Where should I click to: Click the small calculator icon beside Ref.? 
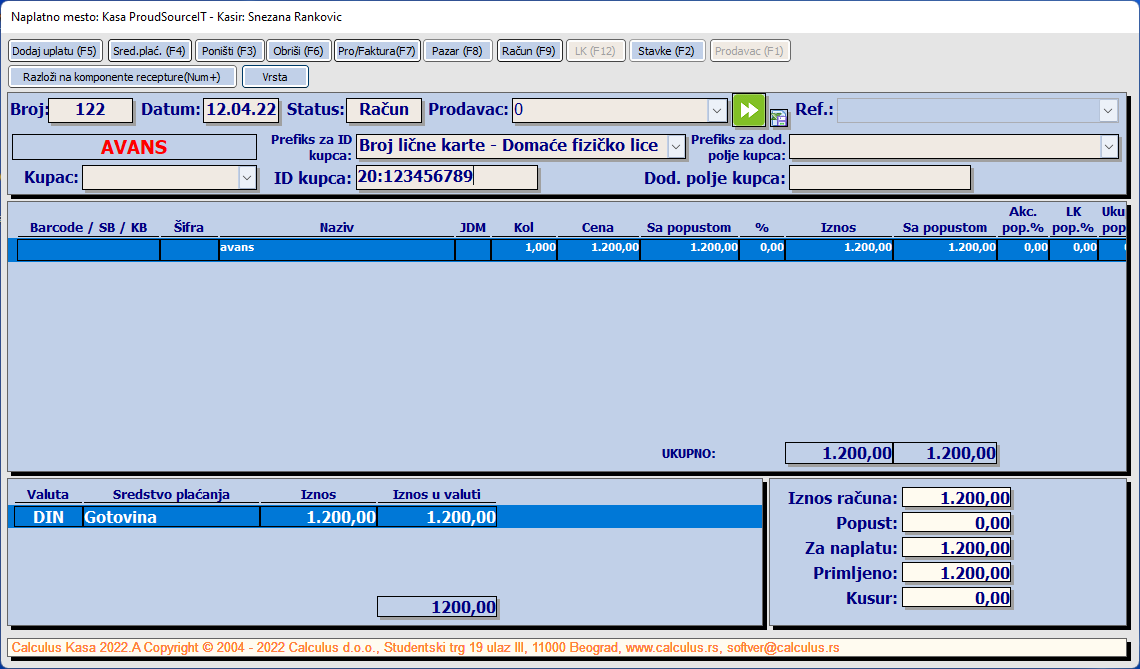tap(779, 117)
